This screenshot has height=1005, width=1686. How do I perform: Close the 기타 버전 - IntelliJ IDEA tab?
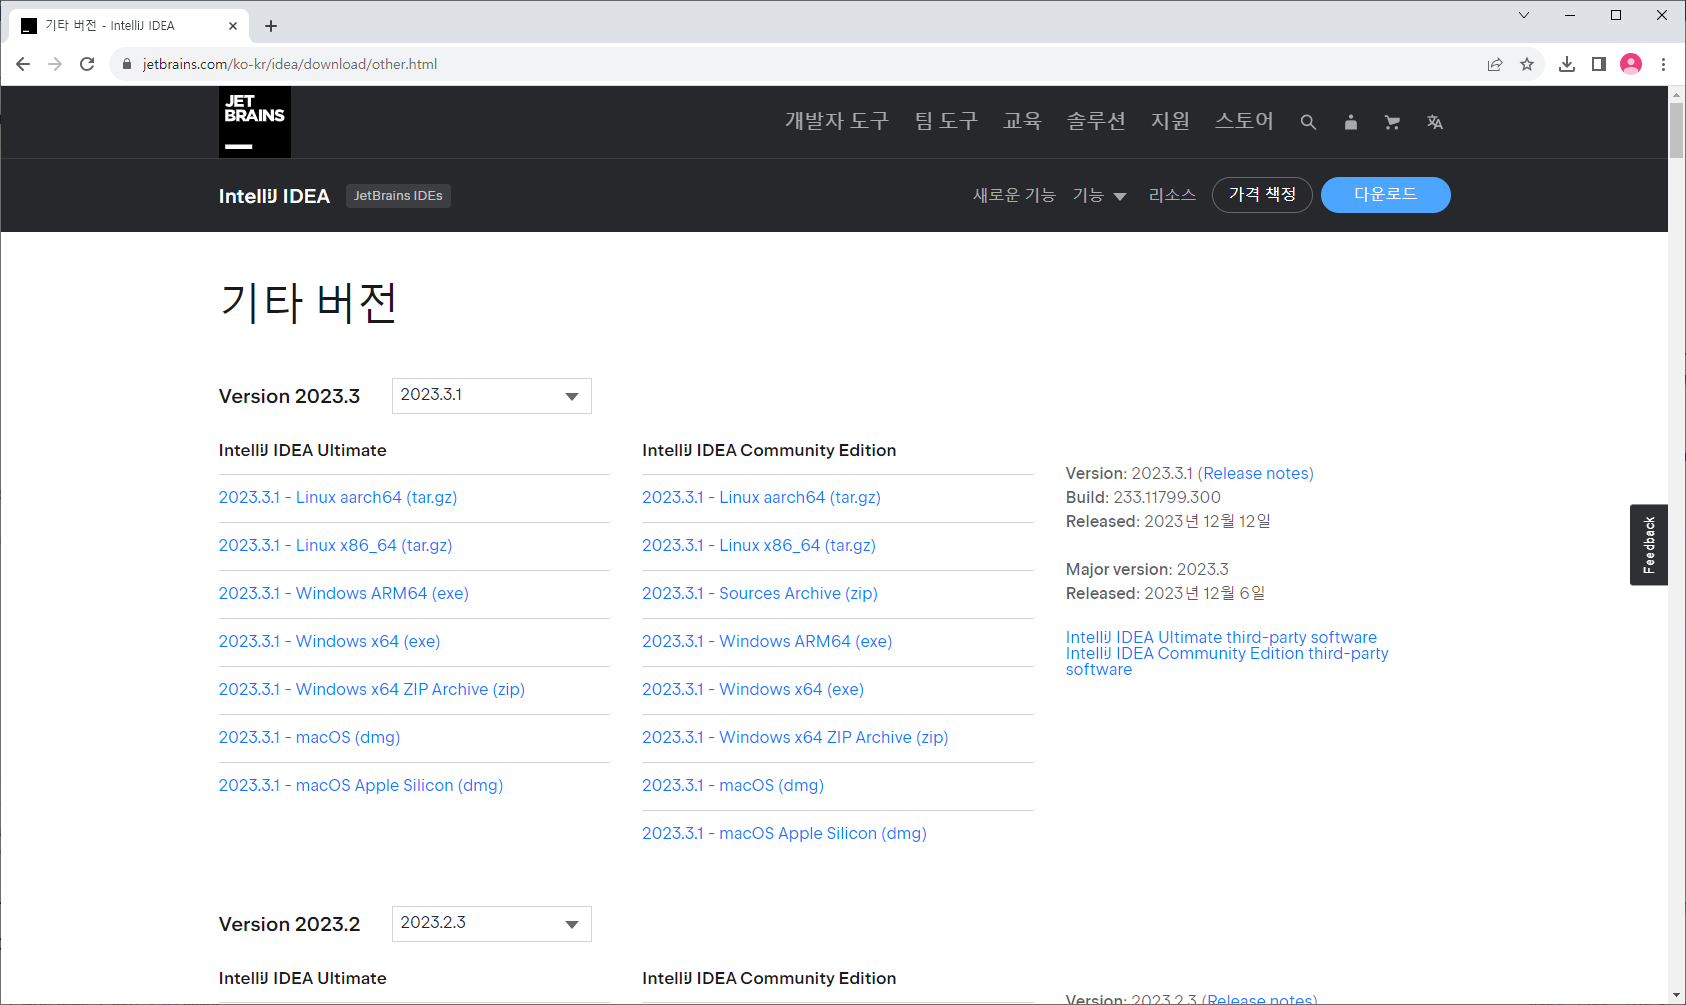(x=233, y=26)
